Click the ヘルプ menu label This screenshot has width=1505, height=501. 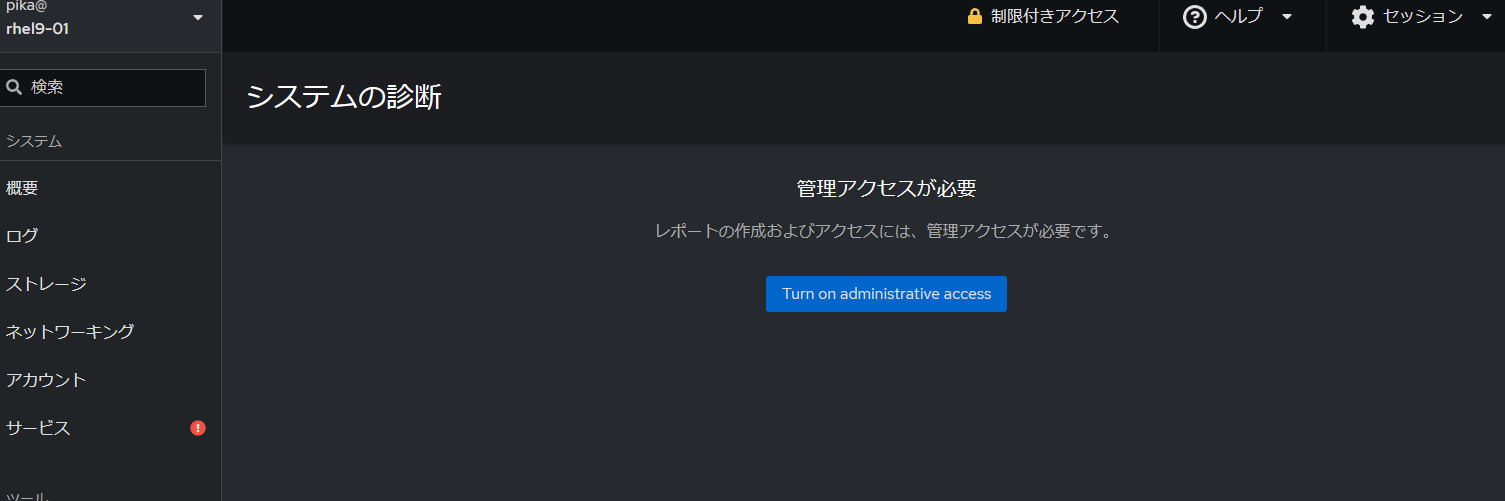click(1238, 17)
